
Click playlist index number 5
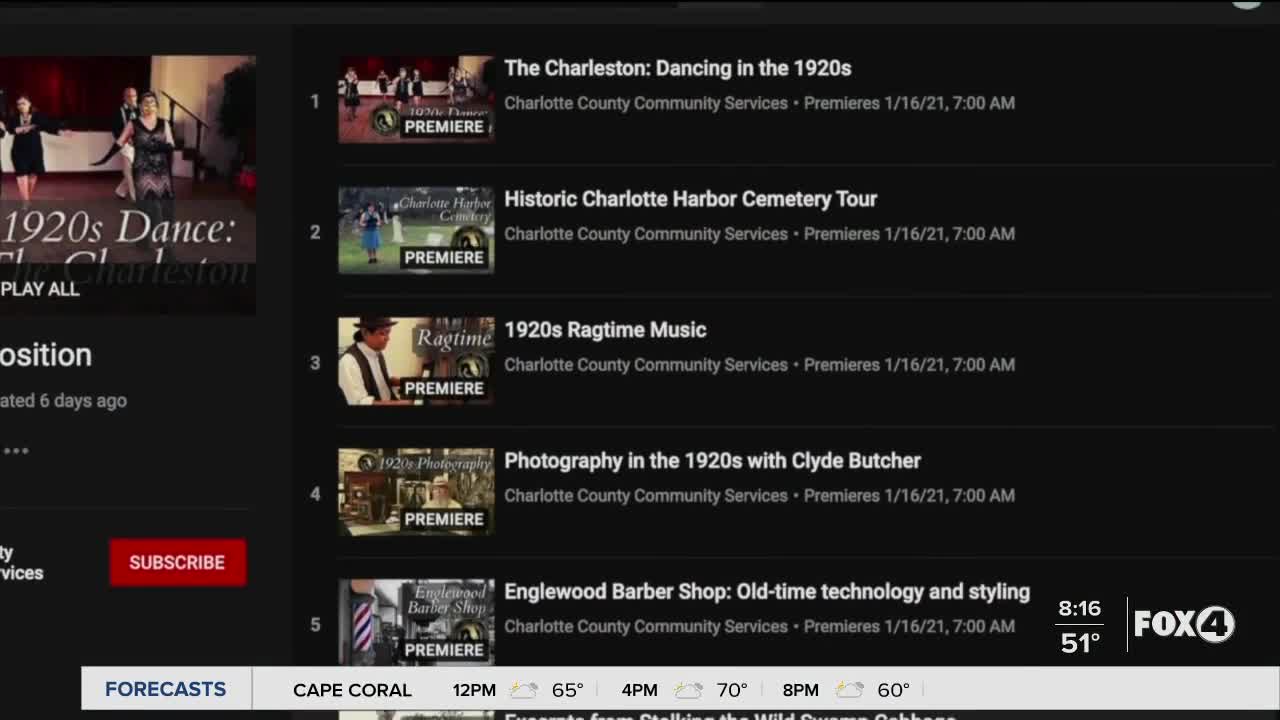point(315,625)
